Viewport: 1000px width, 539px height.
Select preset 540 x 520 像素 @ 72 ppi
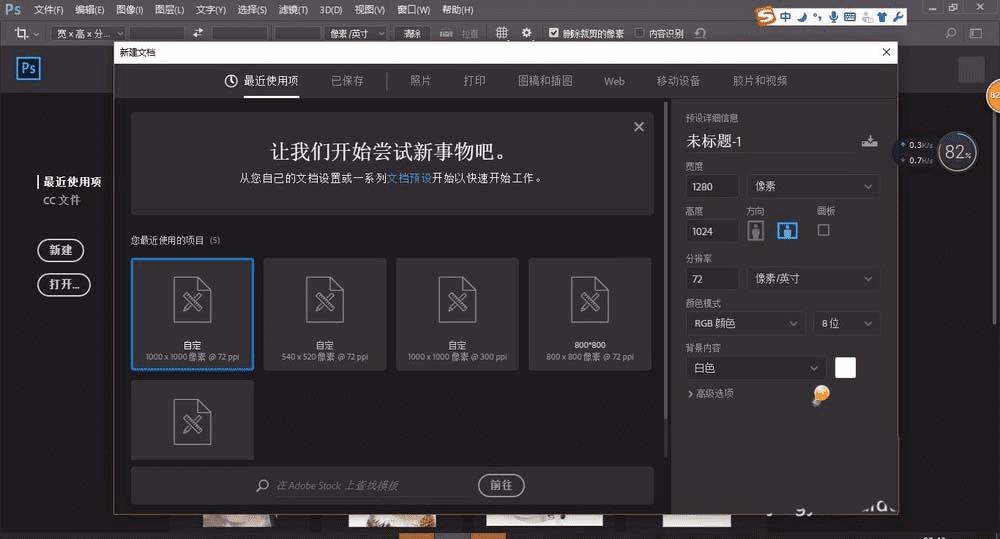coord(325,314)
